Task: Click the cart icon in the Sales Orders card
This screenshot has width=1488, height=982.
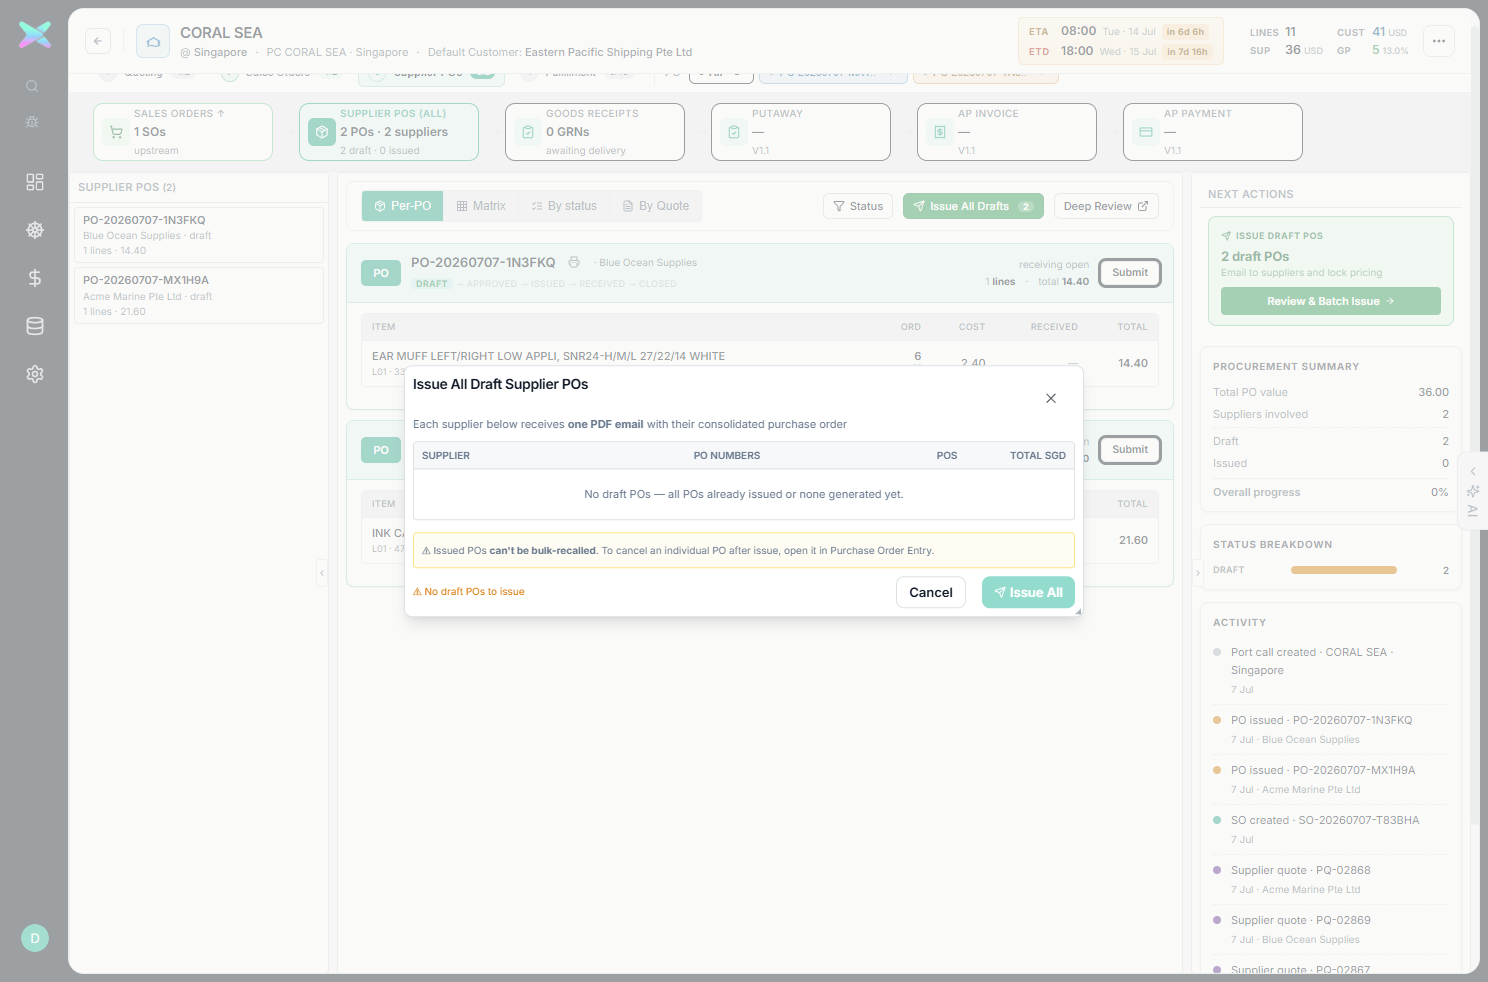Action: pyautogui.click(x=116, y=132)
